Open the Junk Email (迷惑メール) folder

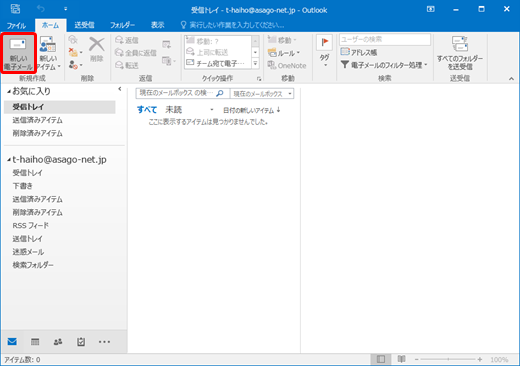(x=28, y=252)
